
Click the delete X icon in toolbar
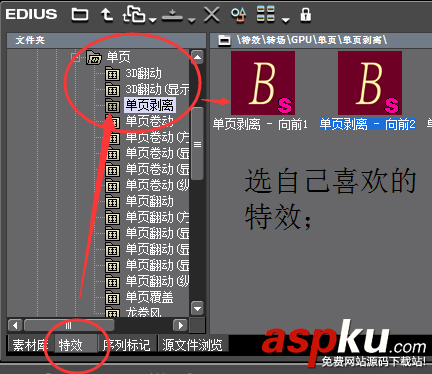[212, 15]
